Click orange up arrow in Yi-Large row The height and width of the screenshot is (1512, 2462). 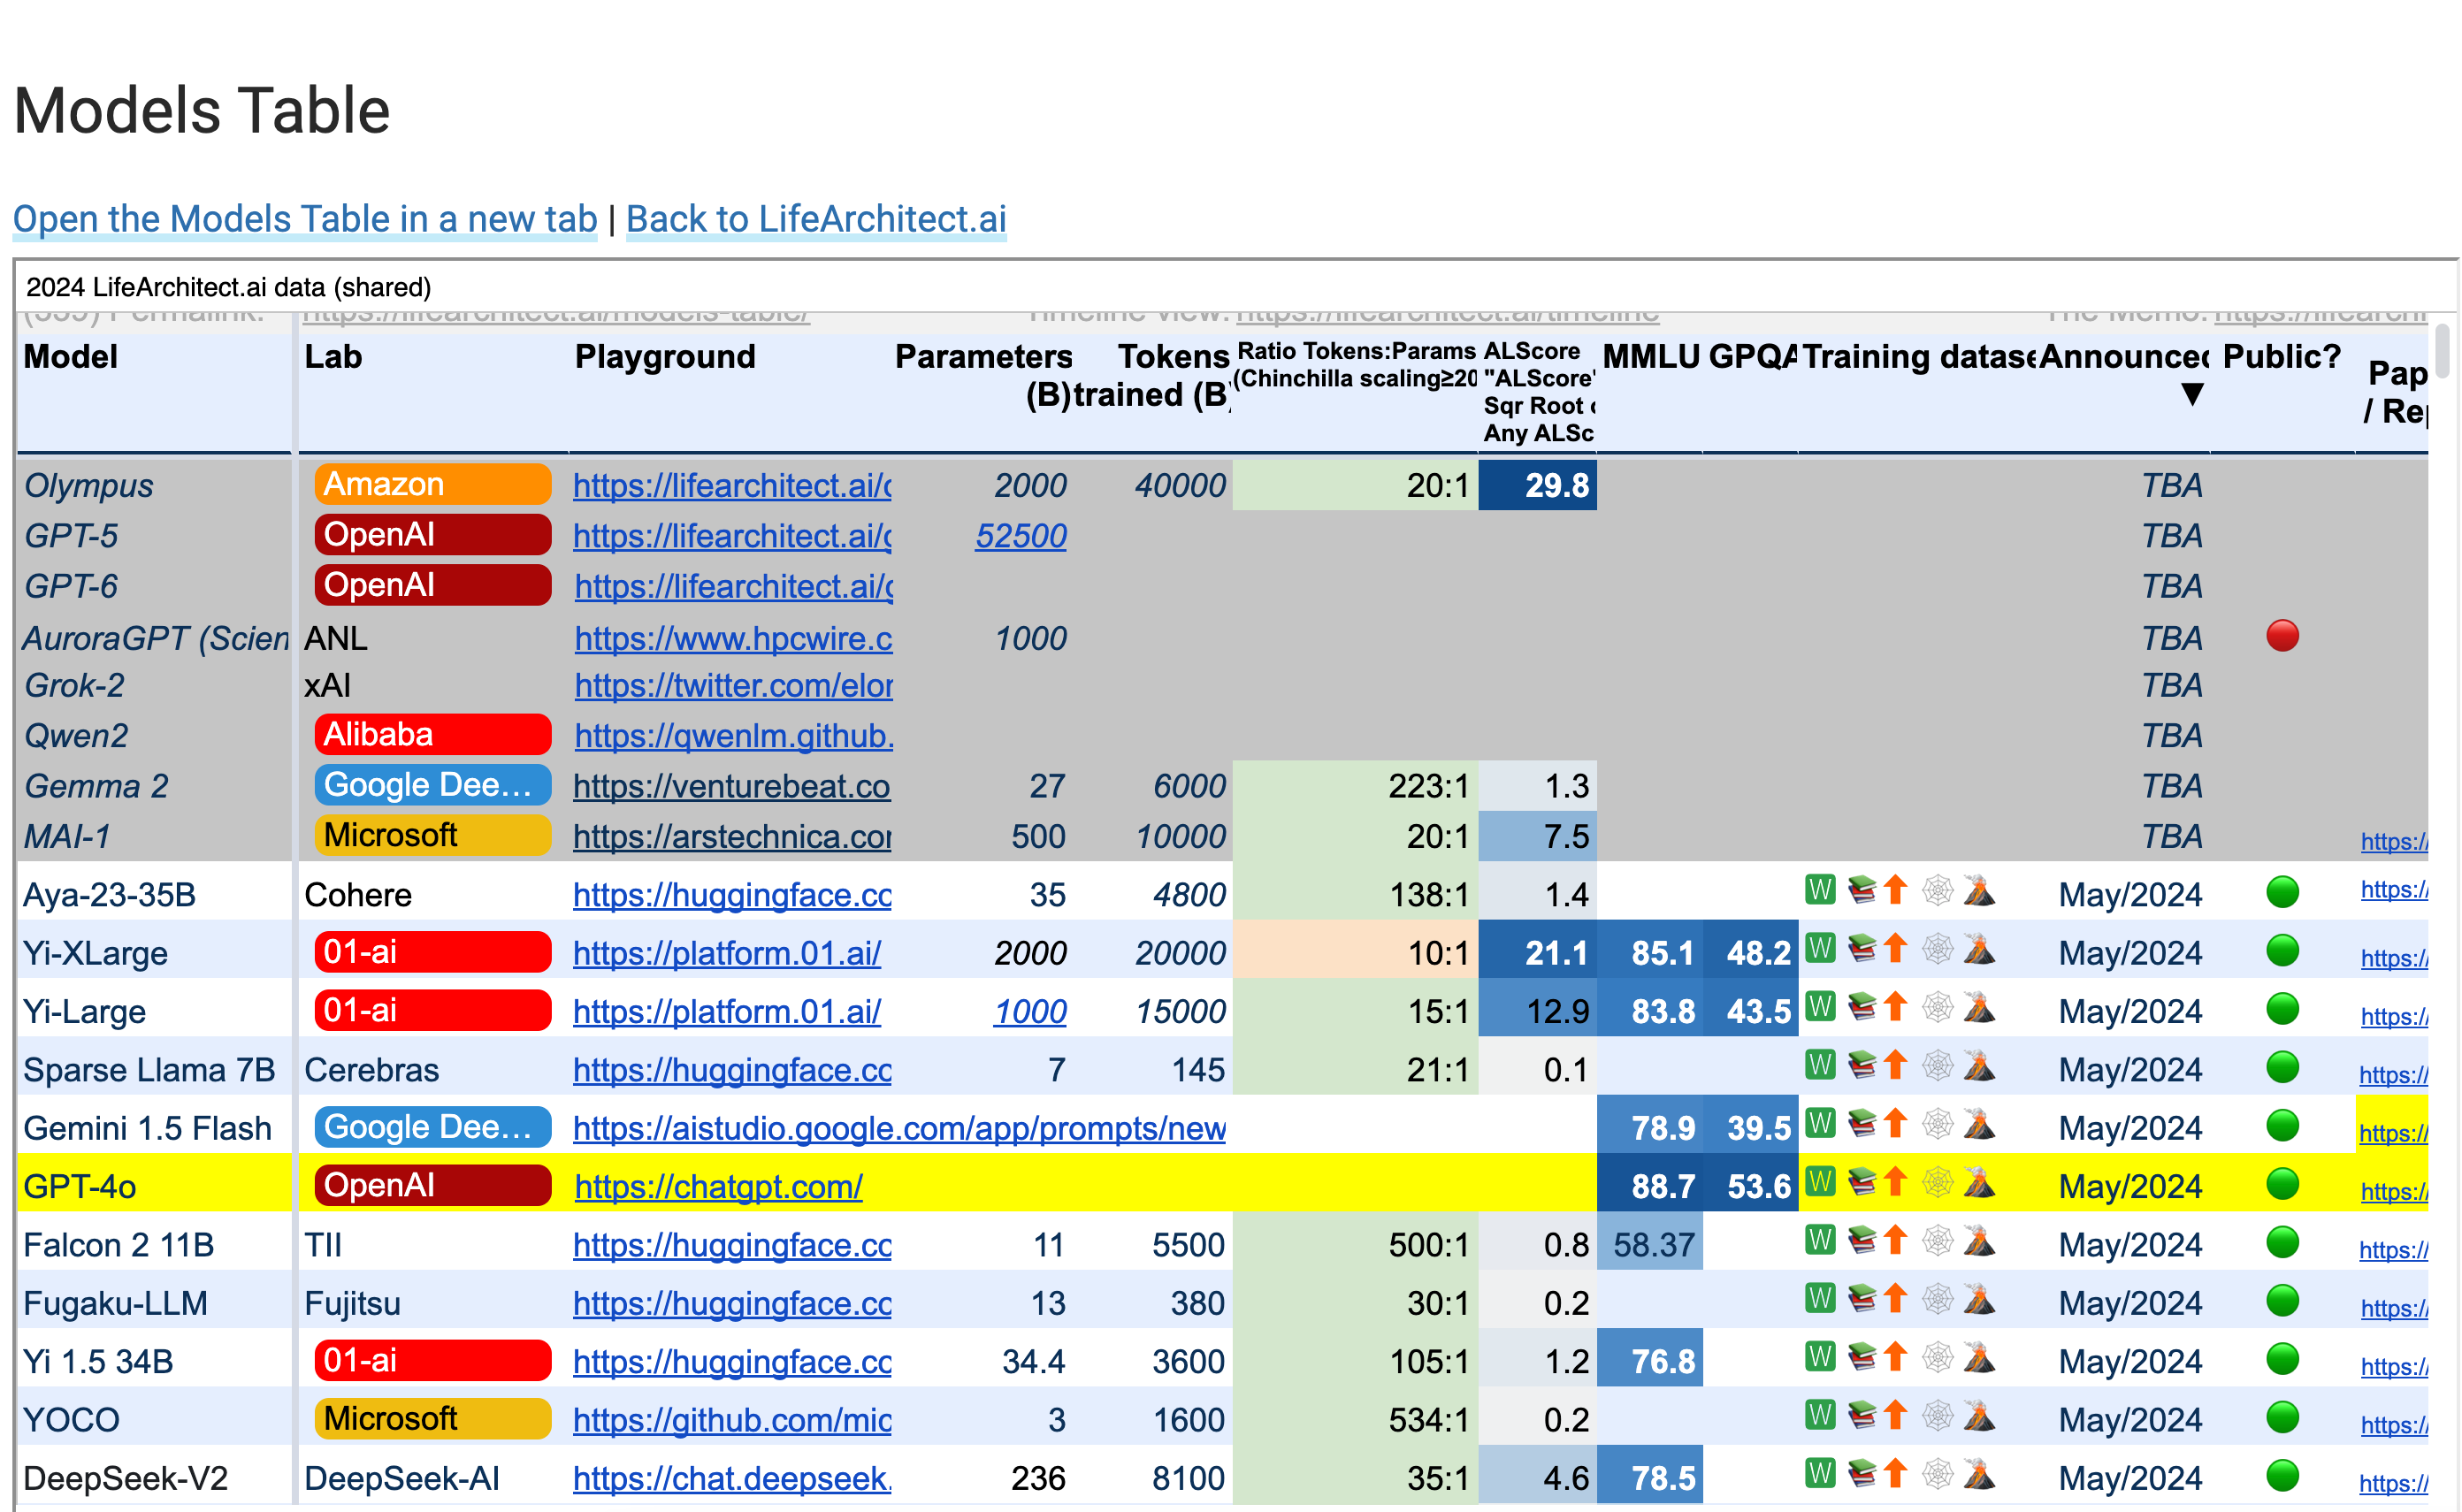click(x=1895, y=1006)
